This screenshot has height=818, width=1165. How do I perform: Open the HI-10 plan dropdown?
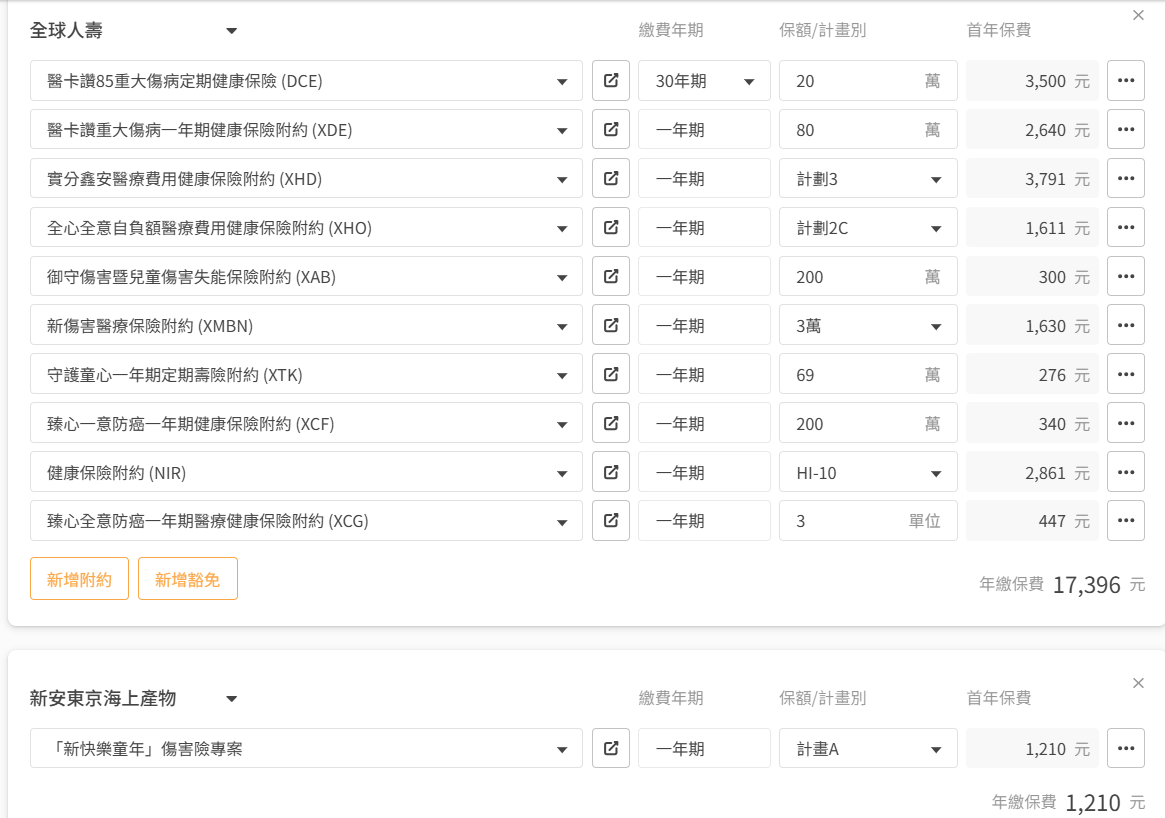(868, 473)
